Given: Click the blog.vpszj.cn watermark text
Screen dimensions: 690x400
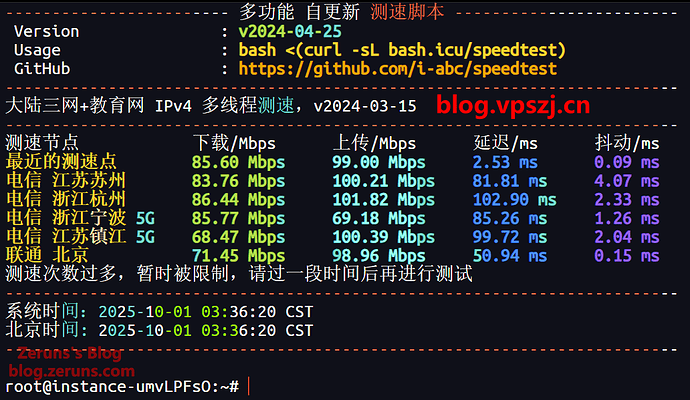Looking at the screenshot, I should 512,105.
